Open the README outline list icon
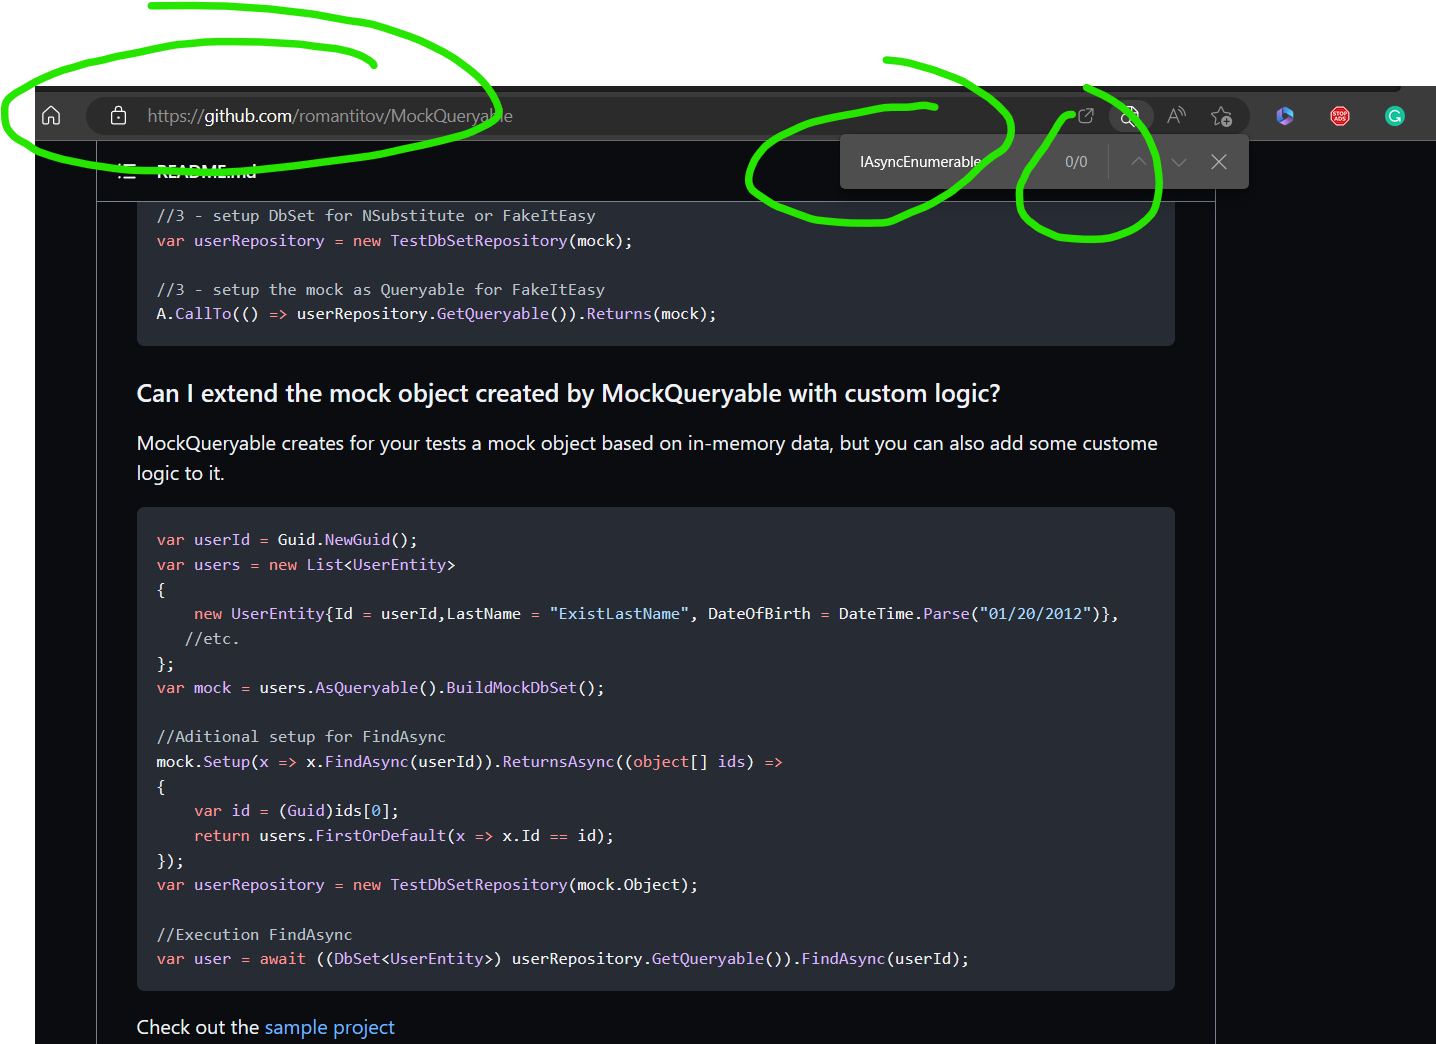 pyautogui.click(x=127, y=172)
